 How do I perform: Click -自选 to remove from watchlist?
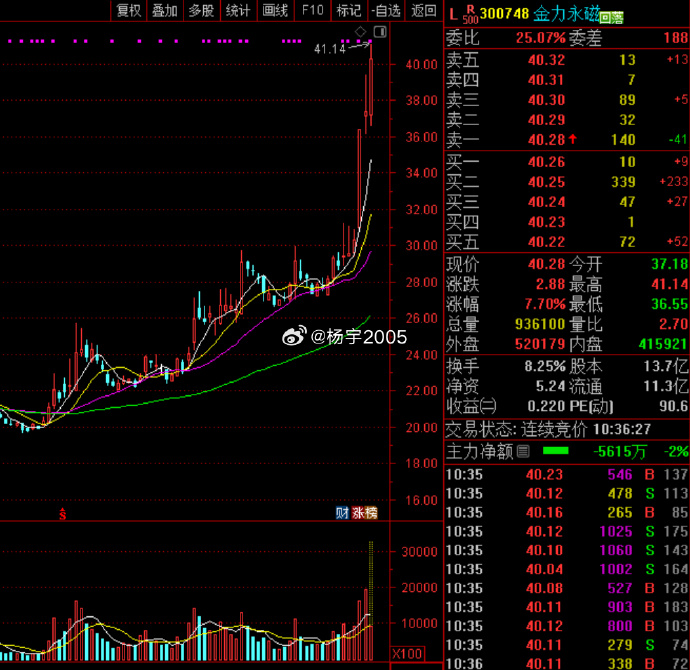tap(385, 11)
